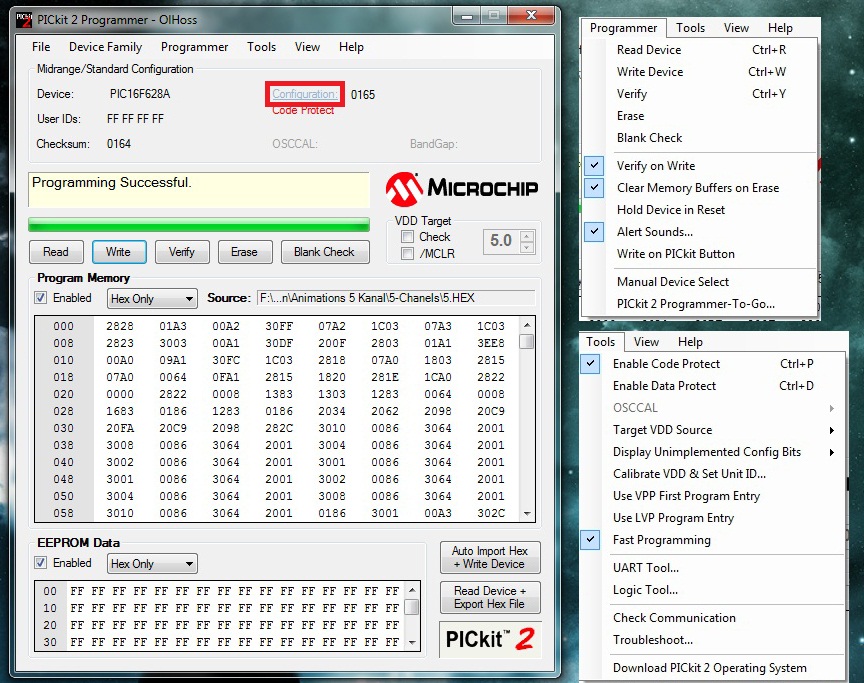
Task: Click the Source file path field
Action: pyautogui.click(x=396, y=298)
